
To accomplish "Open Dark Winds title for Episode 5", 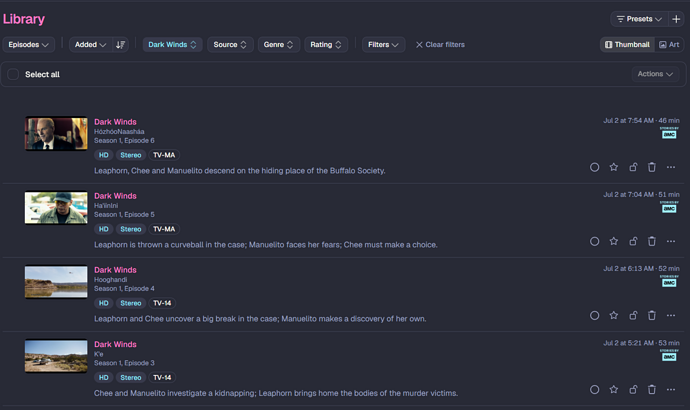I will (x=115, y=196).
